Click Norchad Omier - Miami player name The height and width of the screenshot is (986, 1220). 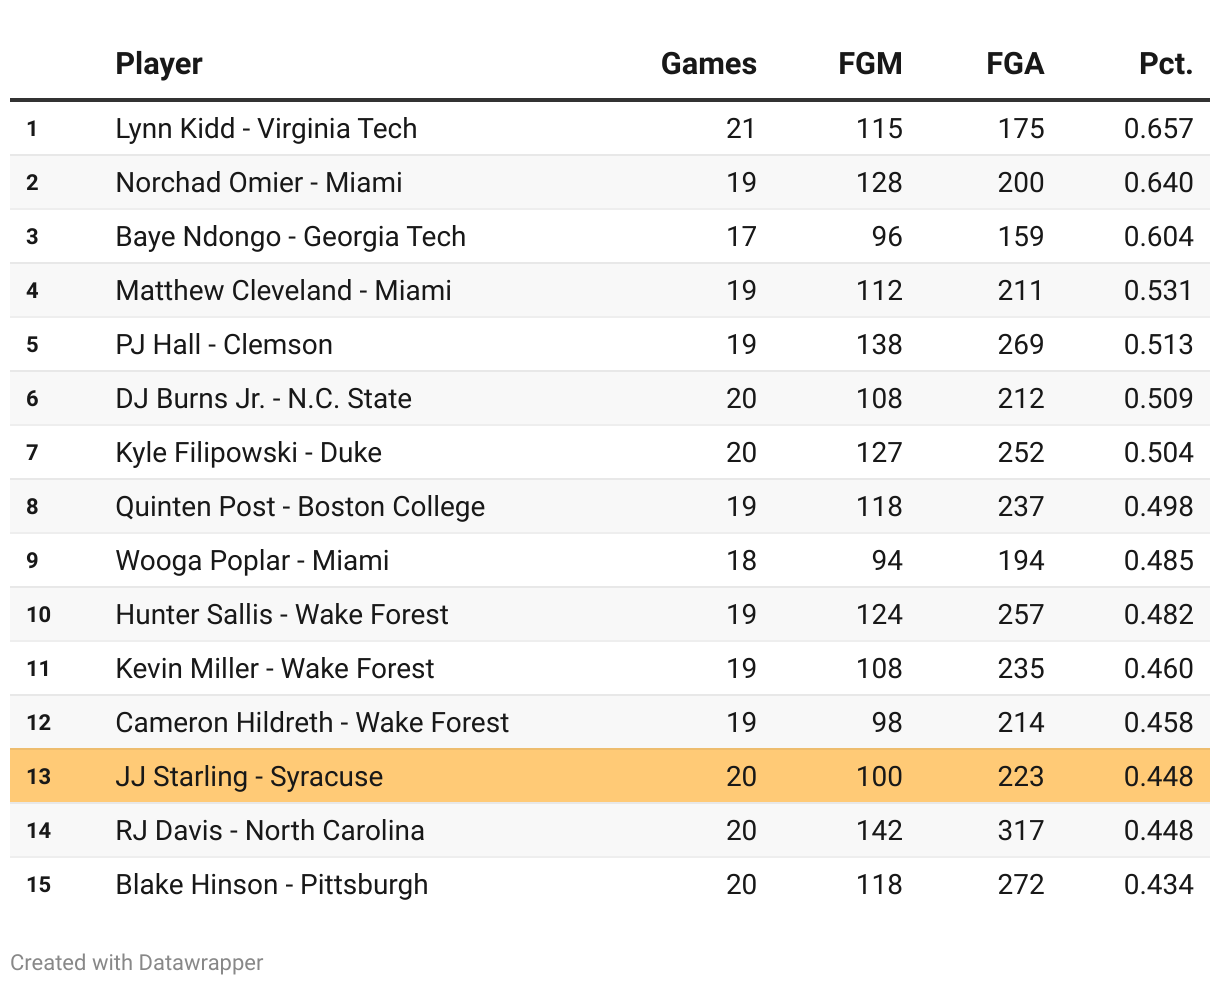(x=259, y=183)
